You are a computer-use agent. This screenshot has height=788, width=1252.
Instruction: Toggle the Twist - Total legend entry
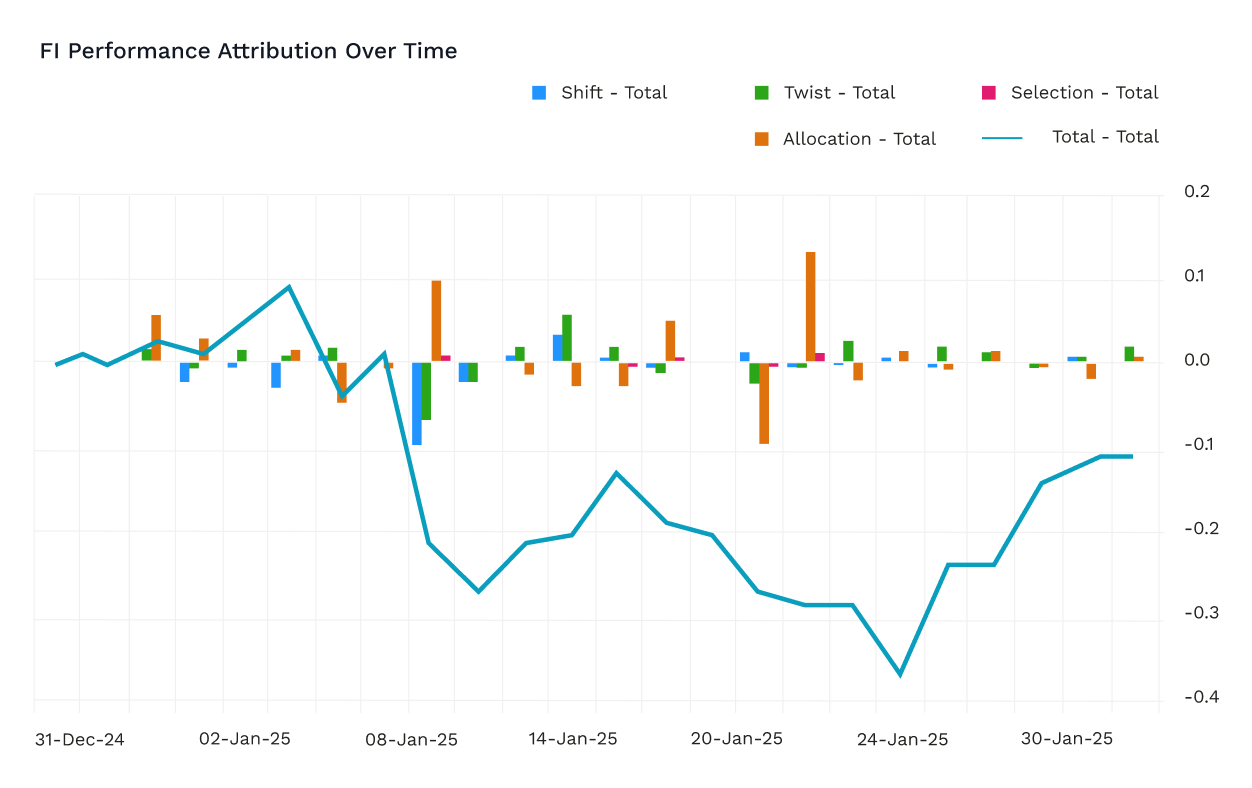pos(825,93)
